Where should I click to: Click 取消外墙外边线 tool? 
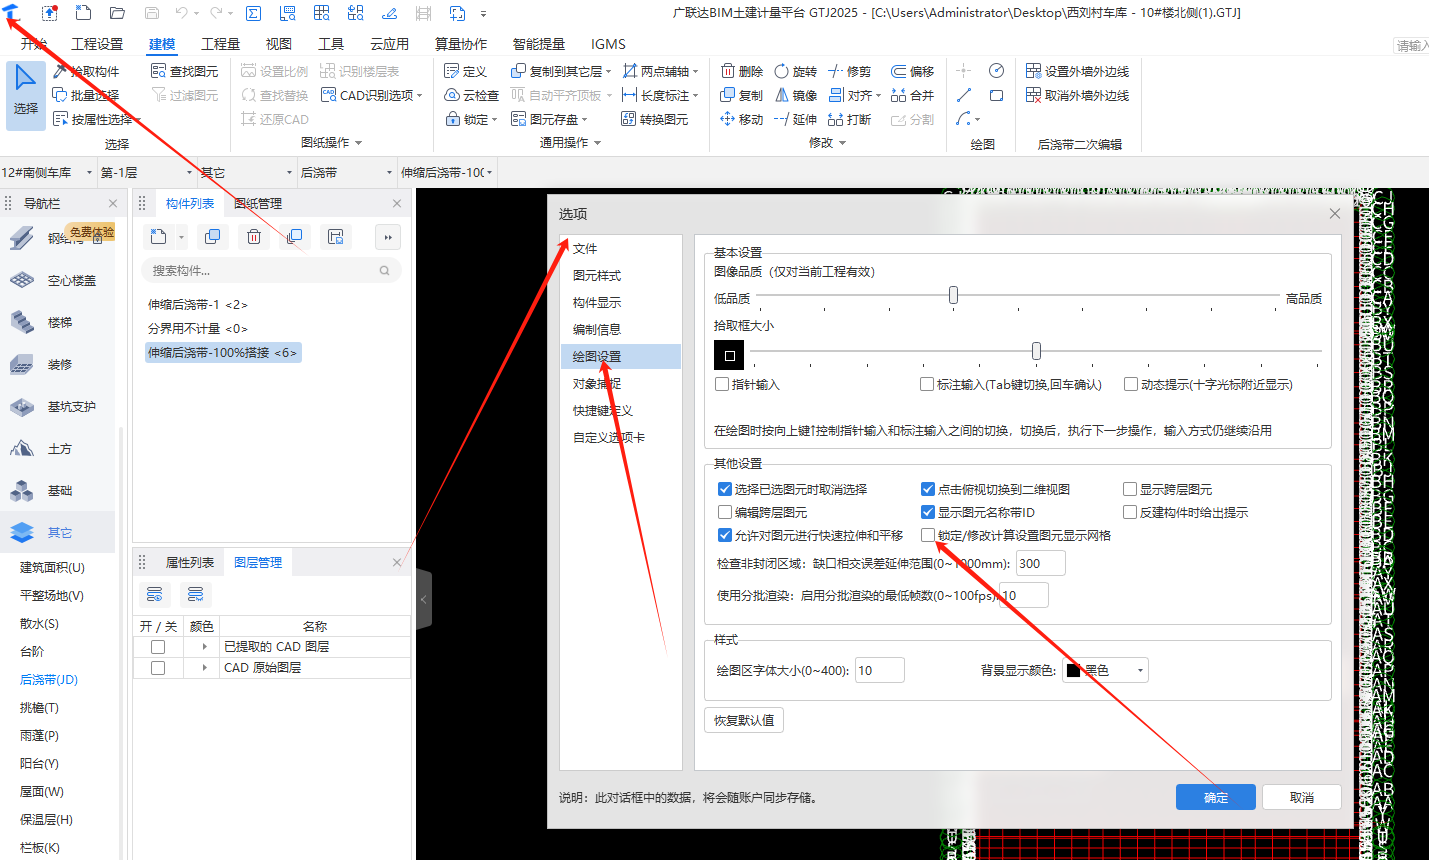[x=1077, y=95]
